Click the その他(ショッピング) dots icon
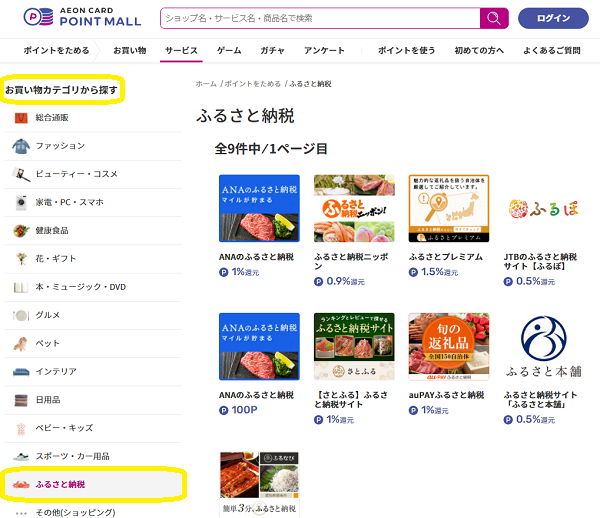 tap(21, 513)
